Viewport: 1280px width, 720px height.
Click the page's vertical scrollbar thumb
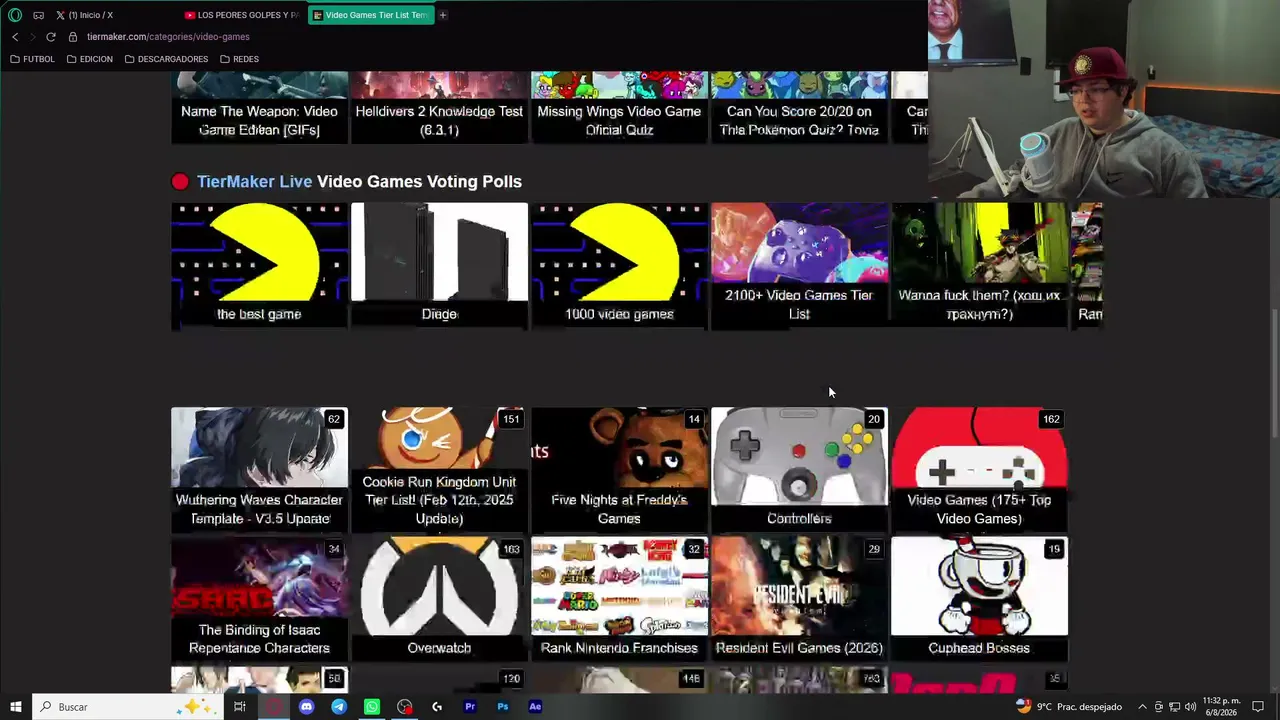point(1274,372)
